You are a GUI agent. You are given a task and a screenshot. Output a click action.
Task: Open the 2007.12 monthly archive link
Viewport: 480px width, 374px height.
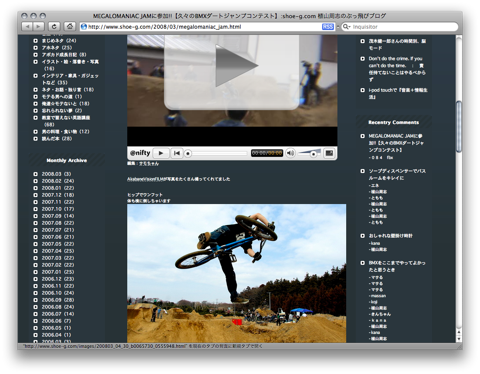click(x=57, y=195)
